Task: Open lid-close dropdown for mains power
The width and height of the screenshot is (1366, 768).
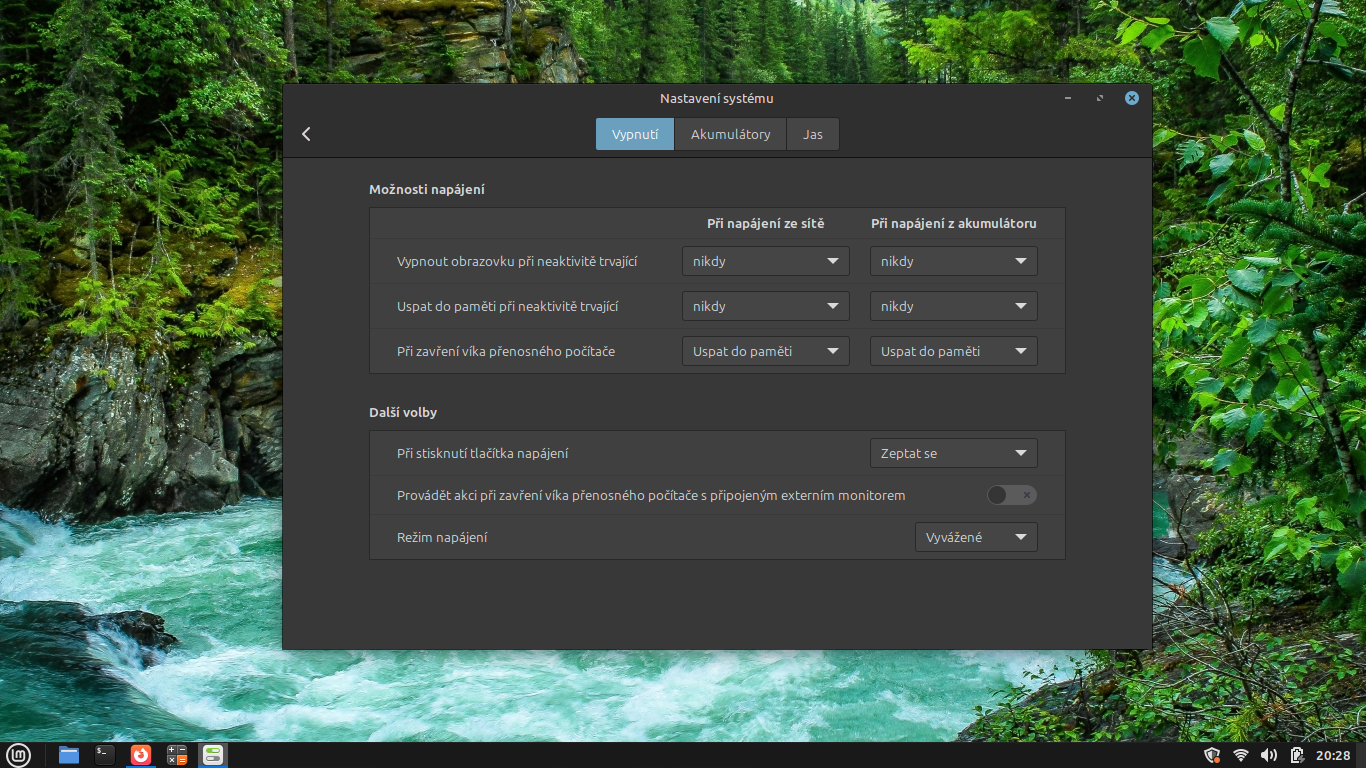Action: [765, 351]
